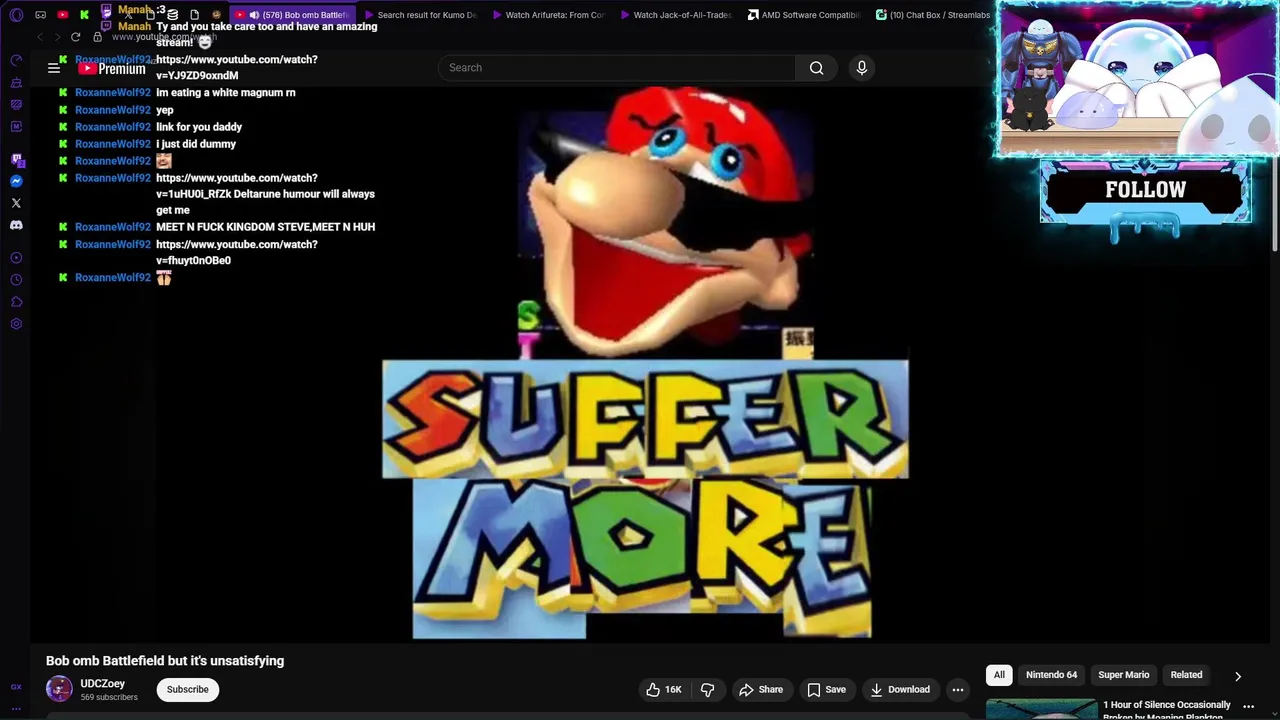
Task: Save the video to a playlist
Action: pos(826,689)
